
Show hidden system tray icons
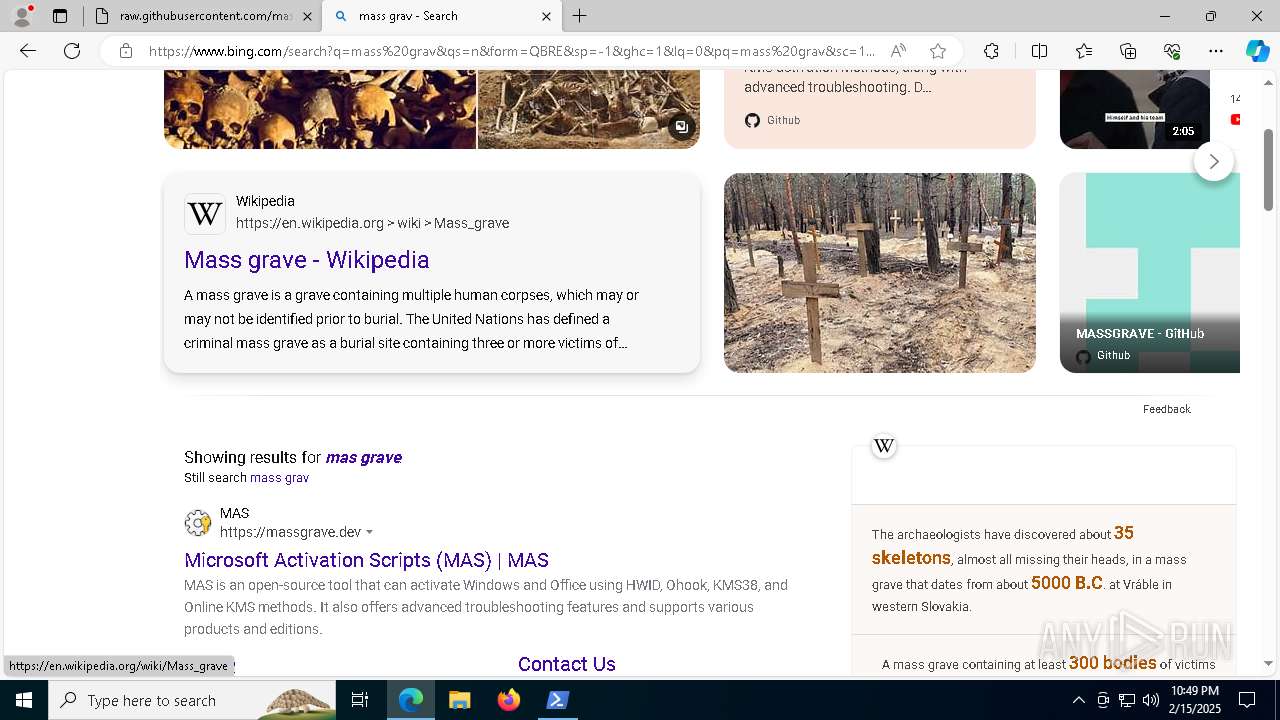coord(1078,700)
